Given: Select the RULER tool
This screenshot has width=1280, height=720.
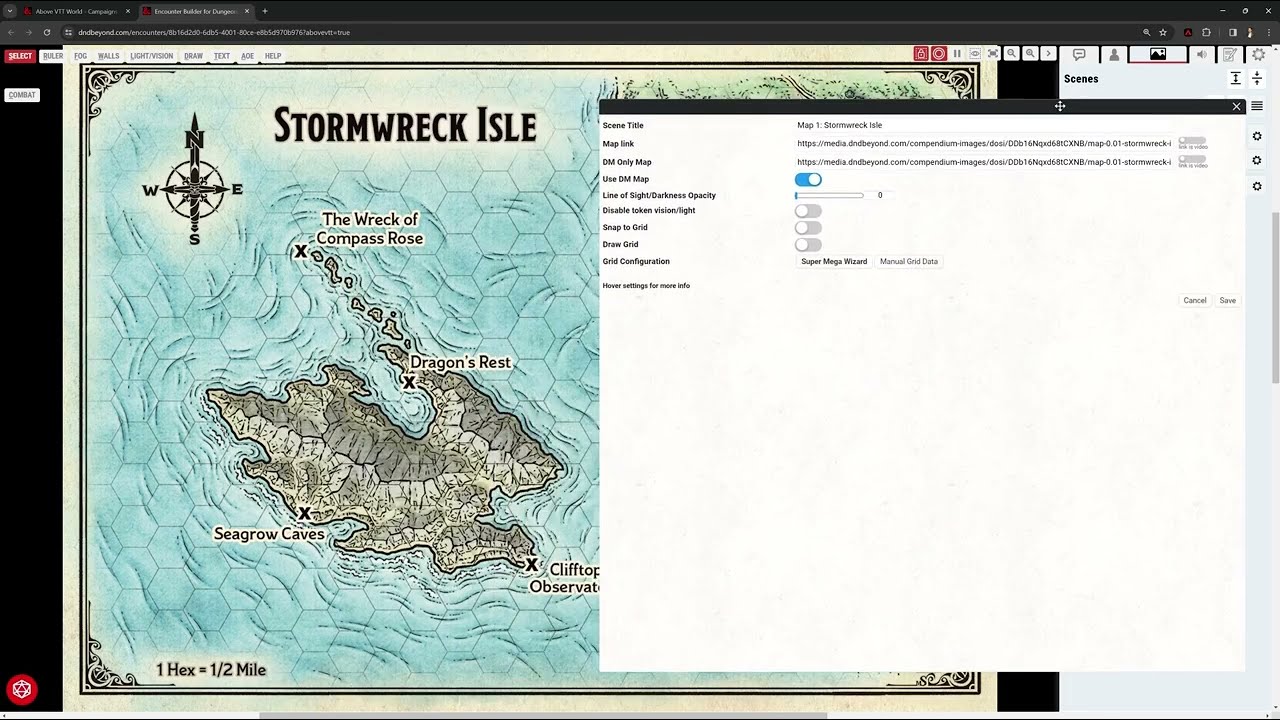Looking at the screenshot, I should 53,56.
